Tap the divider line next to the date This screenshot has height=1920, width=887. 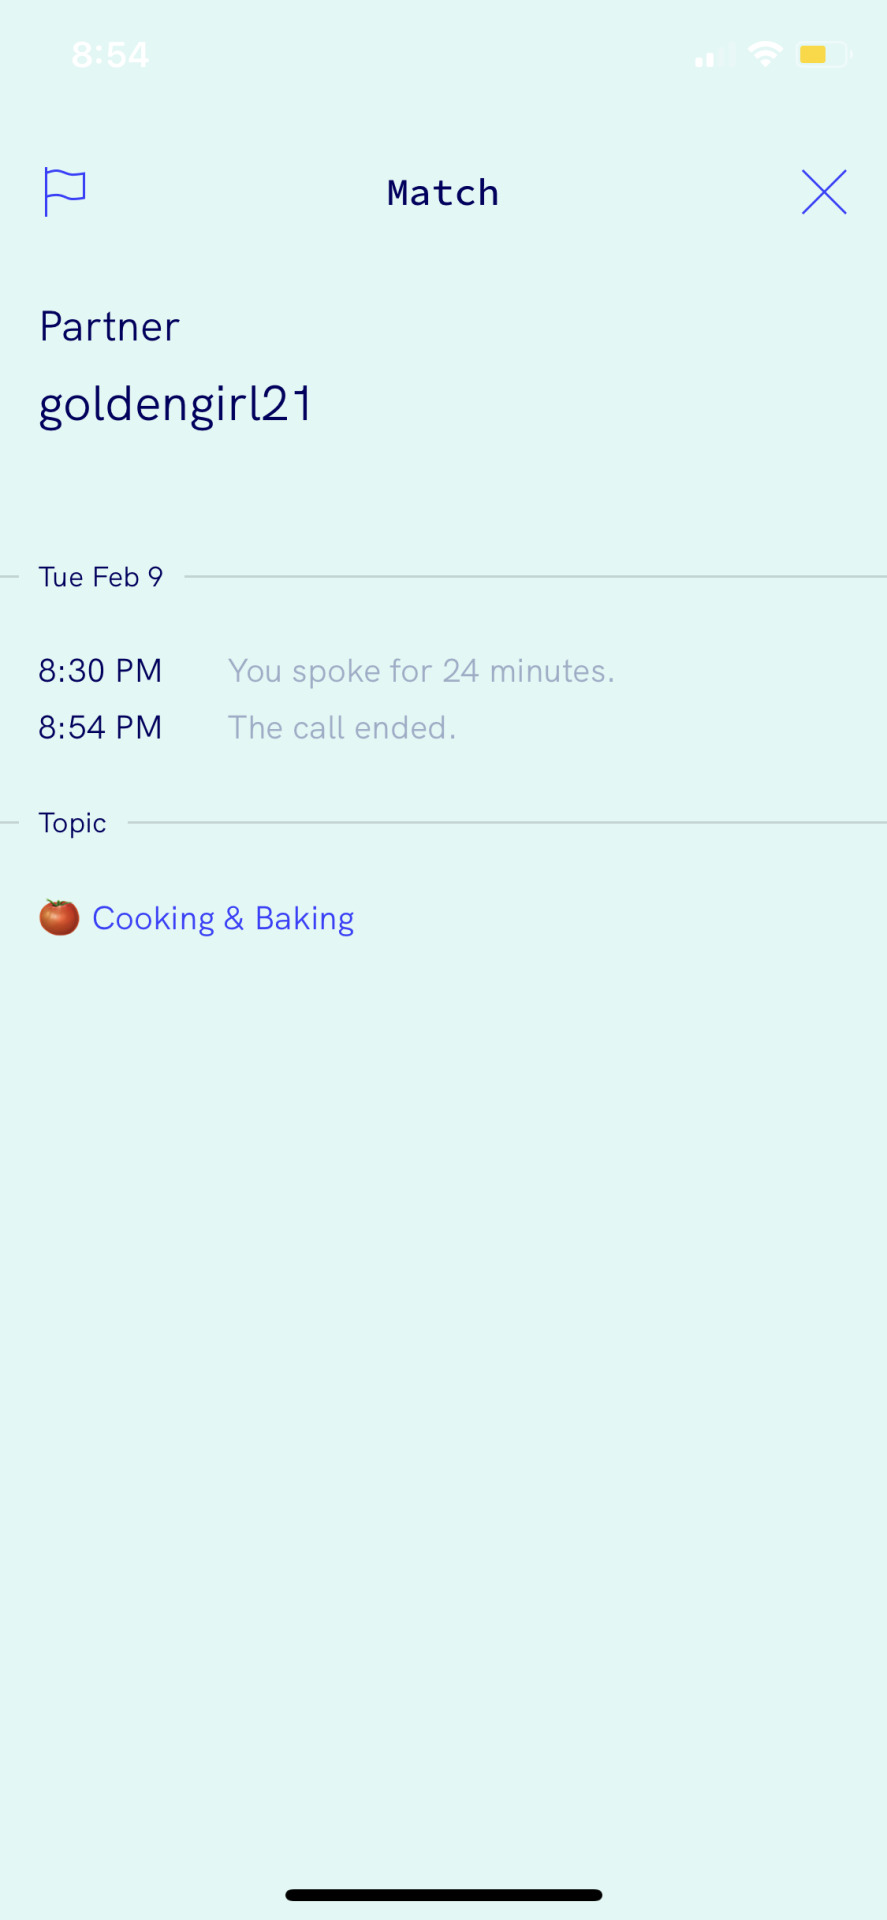coord(535,576)
